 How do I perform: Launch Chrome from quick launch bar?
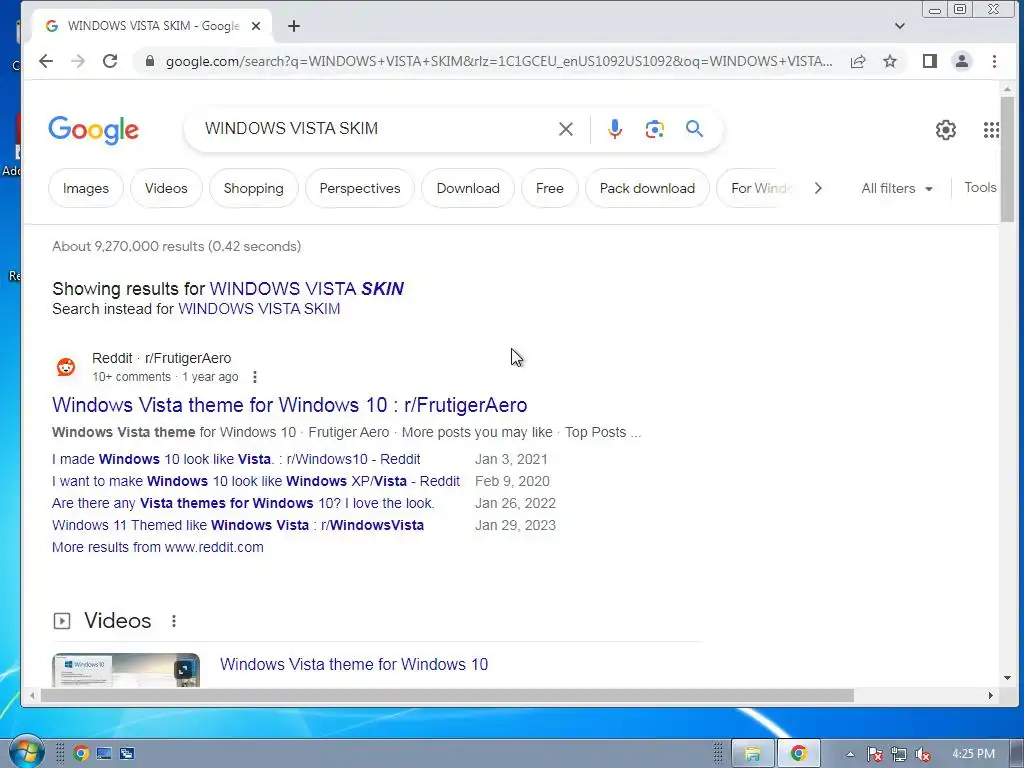point(81,754)
